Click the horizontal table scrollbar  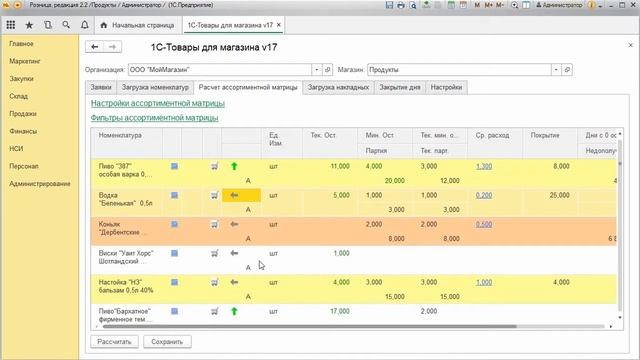309,327
